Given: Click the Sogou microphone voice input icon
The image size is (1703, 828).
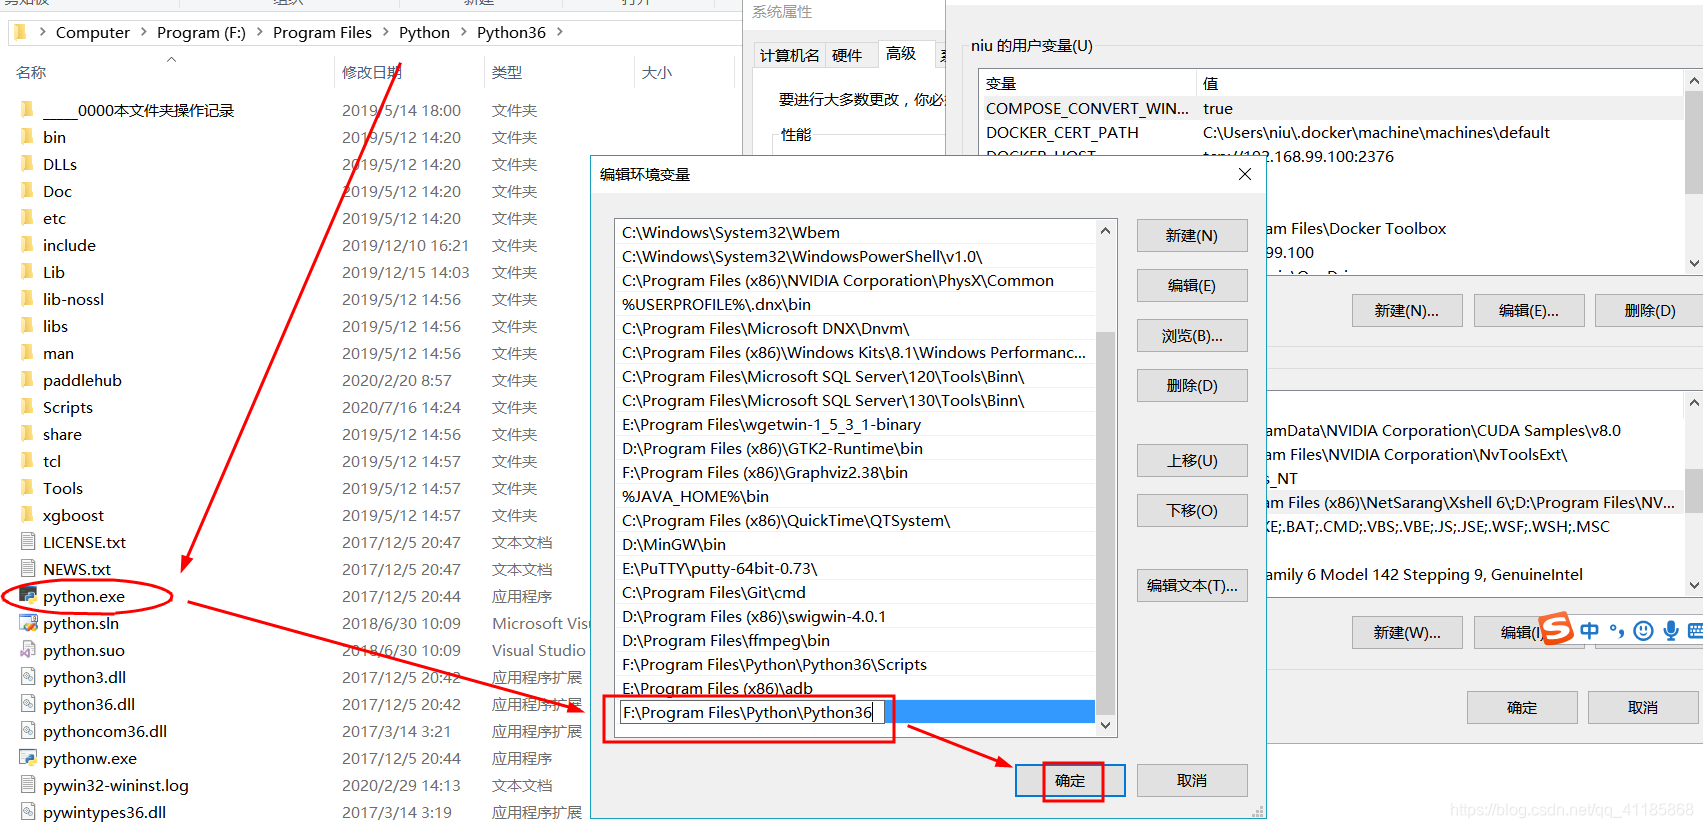Looking at the screenshot, I should coord(1671,631).
